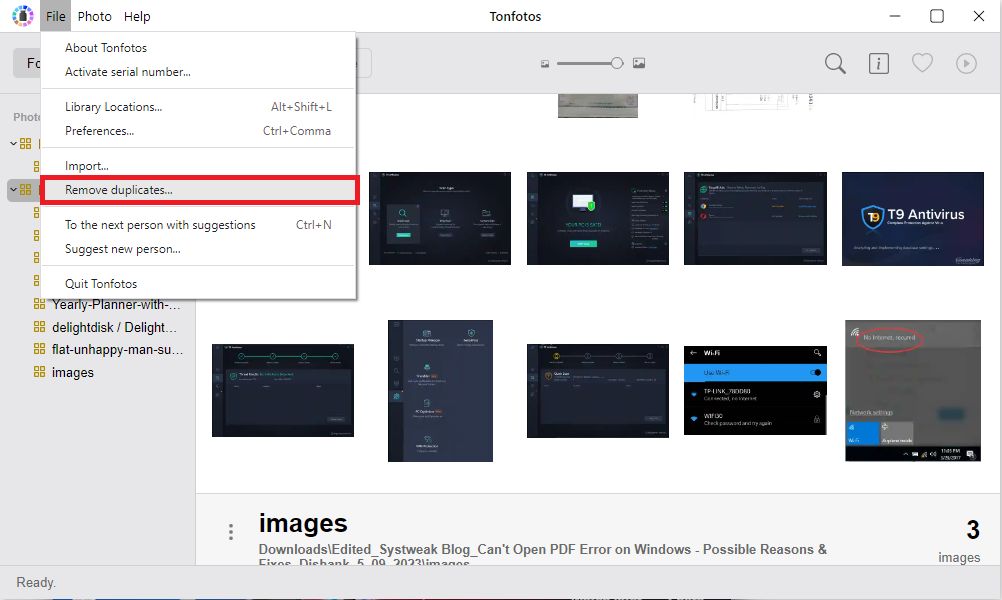The height and width of the screenshot is (600, 1002).
Task: Click the search magnifier icon
Action: pyautogui.click(x=835, y=63)
